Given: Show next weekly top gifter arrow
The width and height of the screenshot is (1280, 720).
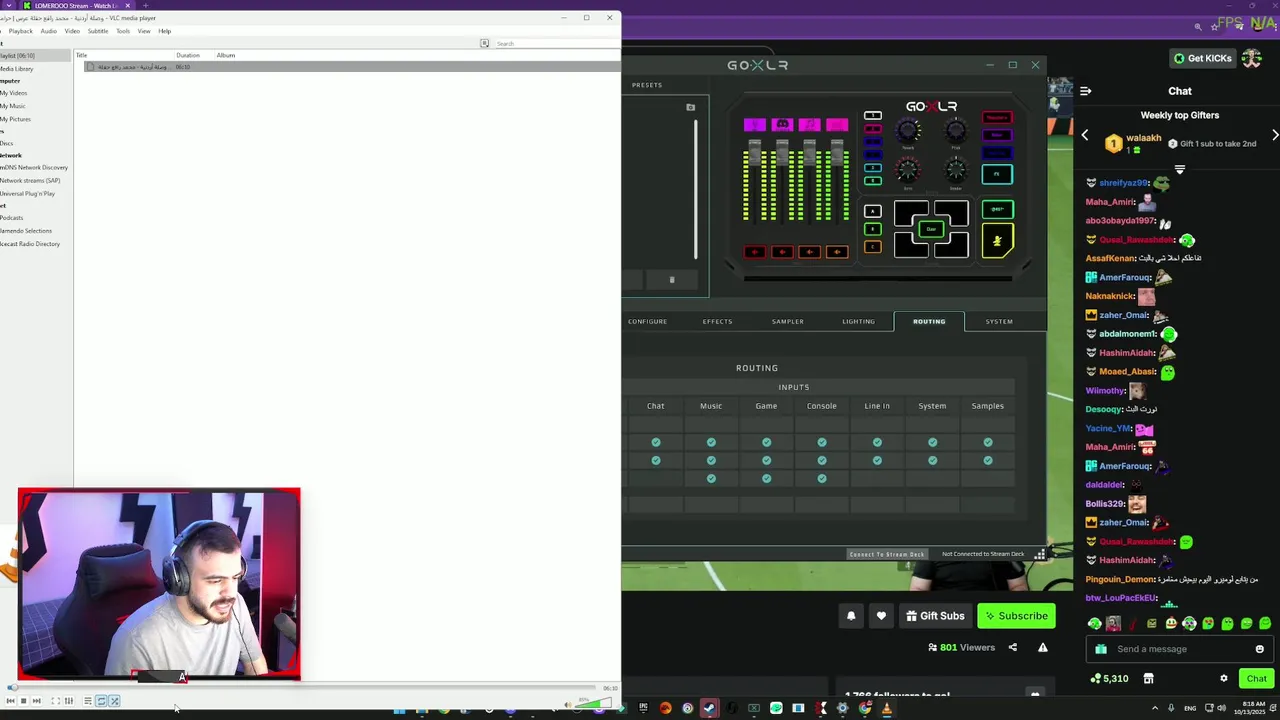Looking at the screenshot, I should pos(1275,135).
